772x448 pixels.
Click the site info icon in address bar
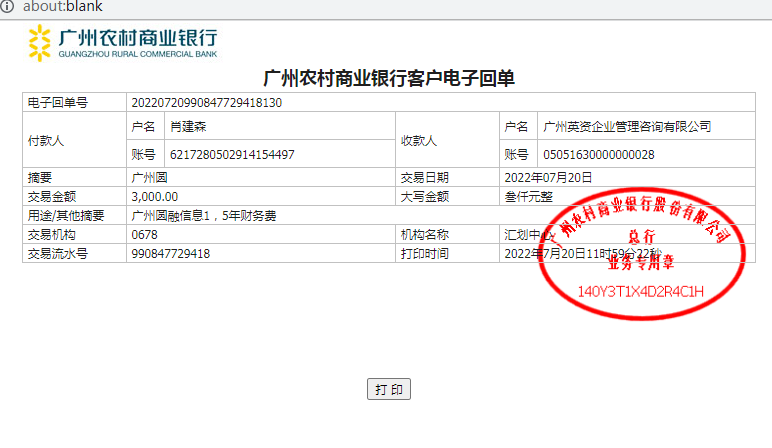(7, 6)
